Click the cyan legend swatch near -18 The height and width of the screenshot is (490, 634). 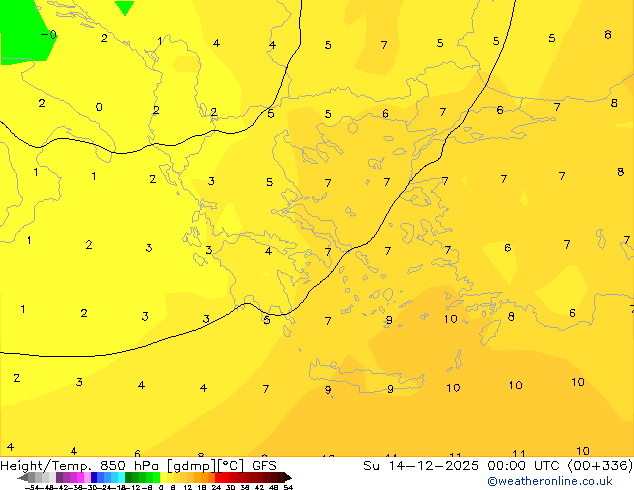click(x=121, y=477)
